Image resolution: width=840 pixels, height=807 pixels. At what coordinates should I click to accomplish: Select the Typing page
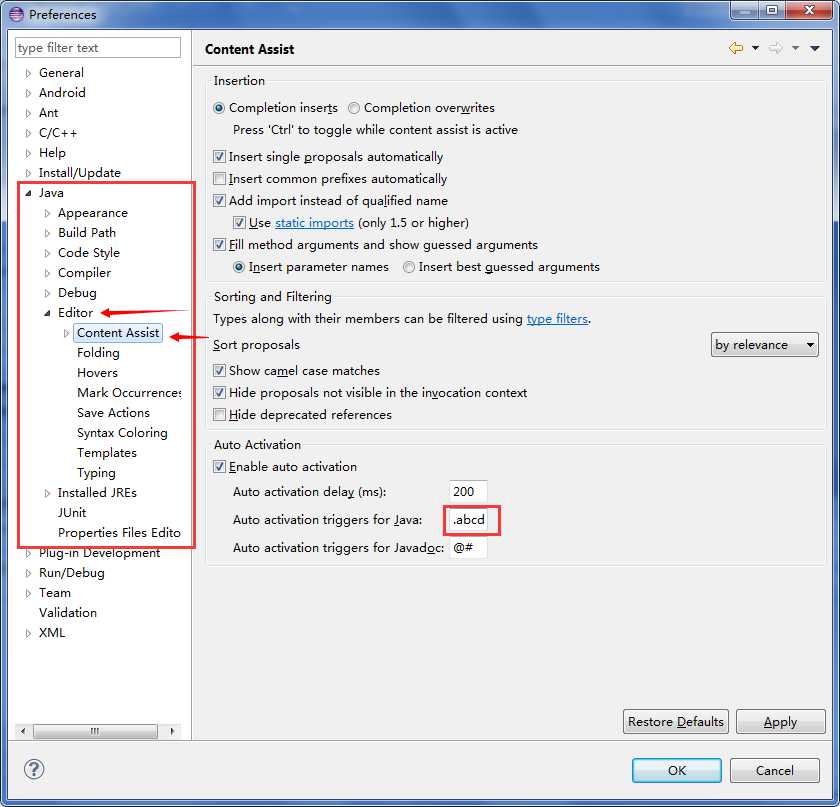pos(96,473)
